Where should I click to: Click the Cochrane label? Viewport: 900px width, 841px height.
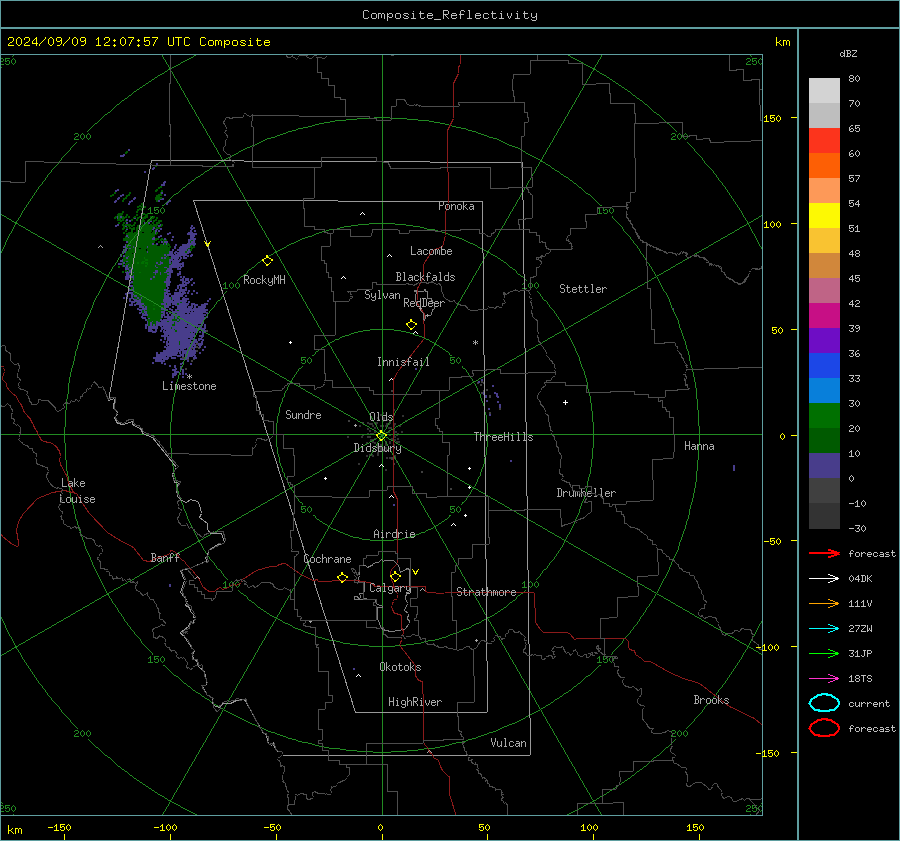327,559
